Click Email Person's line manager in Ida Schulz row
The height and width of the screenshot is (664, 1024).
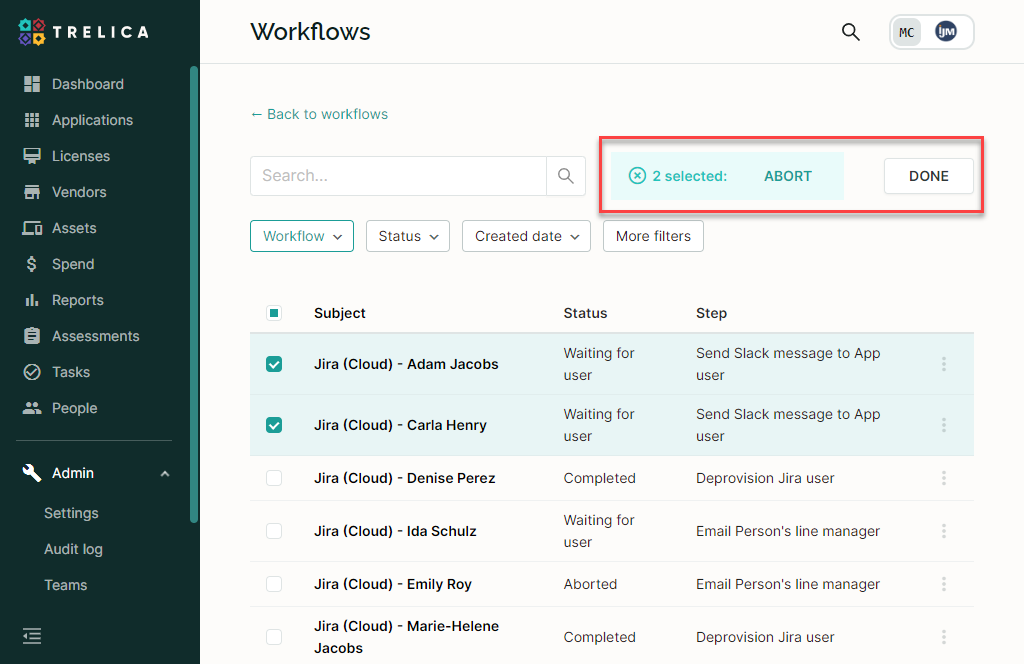pos(788,531)
